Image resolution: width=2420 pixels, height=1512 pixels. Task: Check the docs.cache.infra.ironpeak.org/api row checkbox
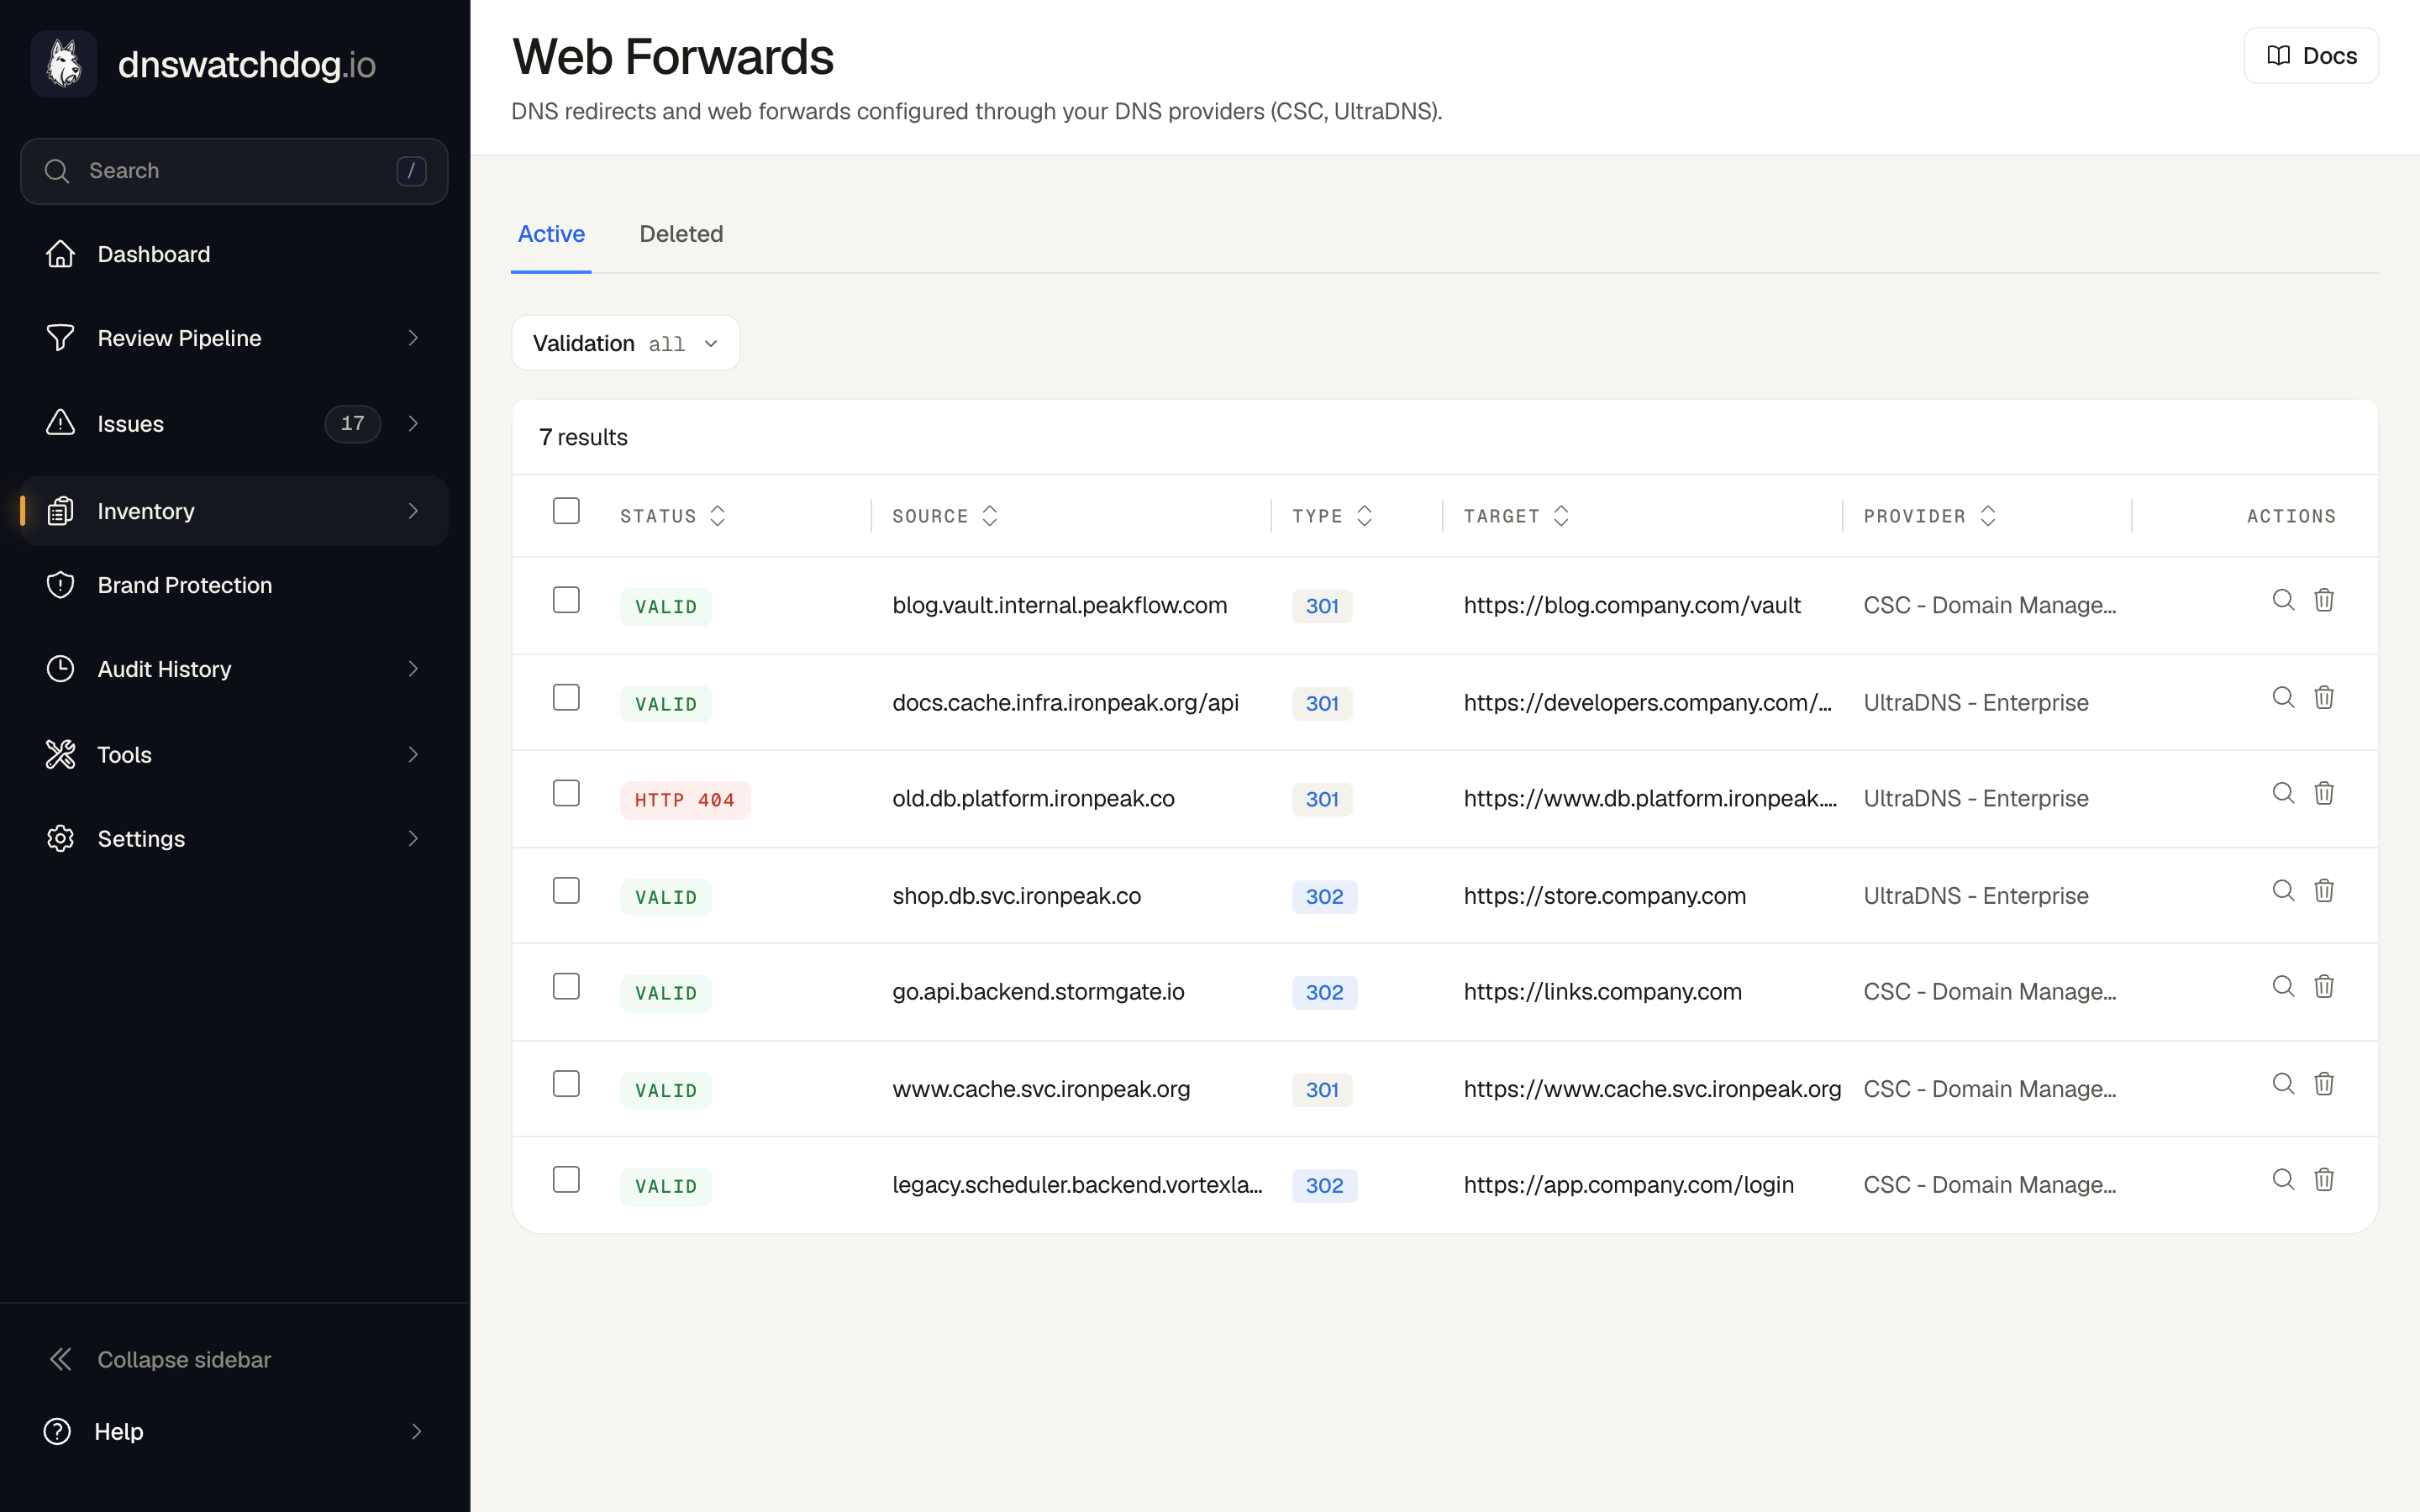pos(566,697)
